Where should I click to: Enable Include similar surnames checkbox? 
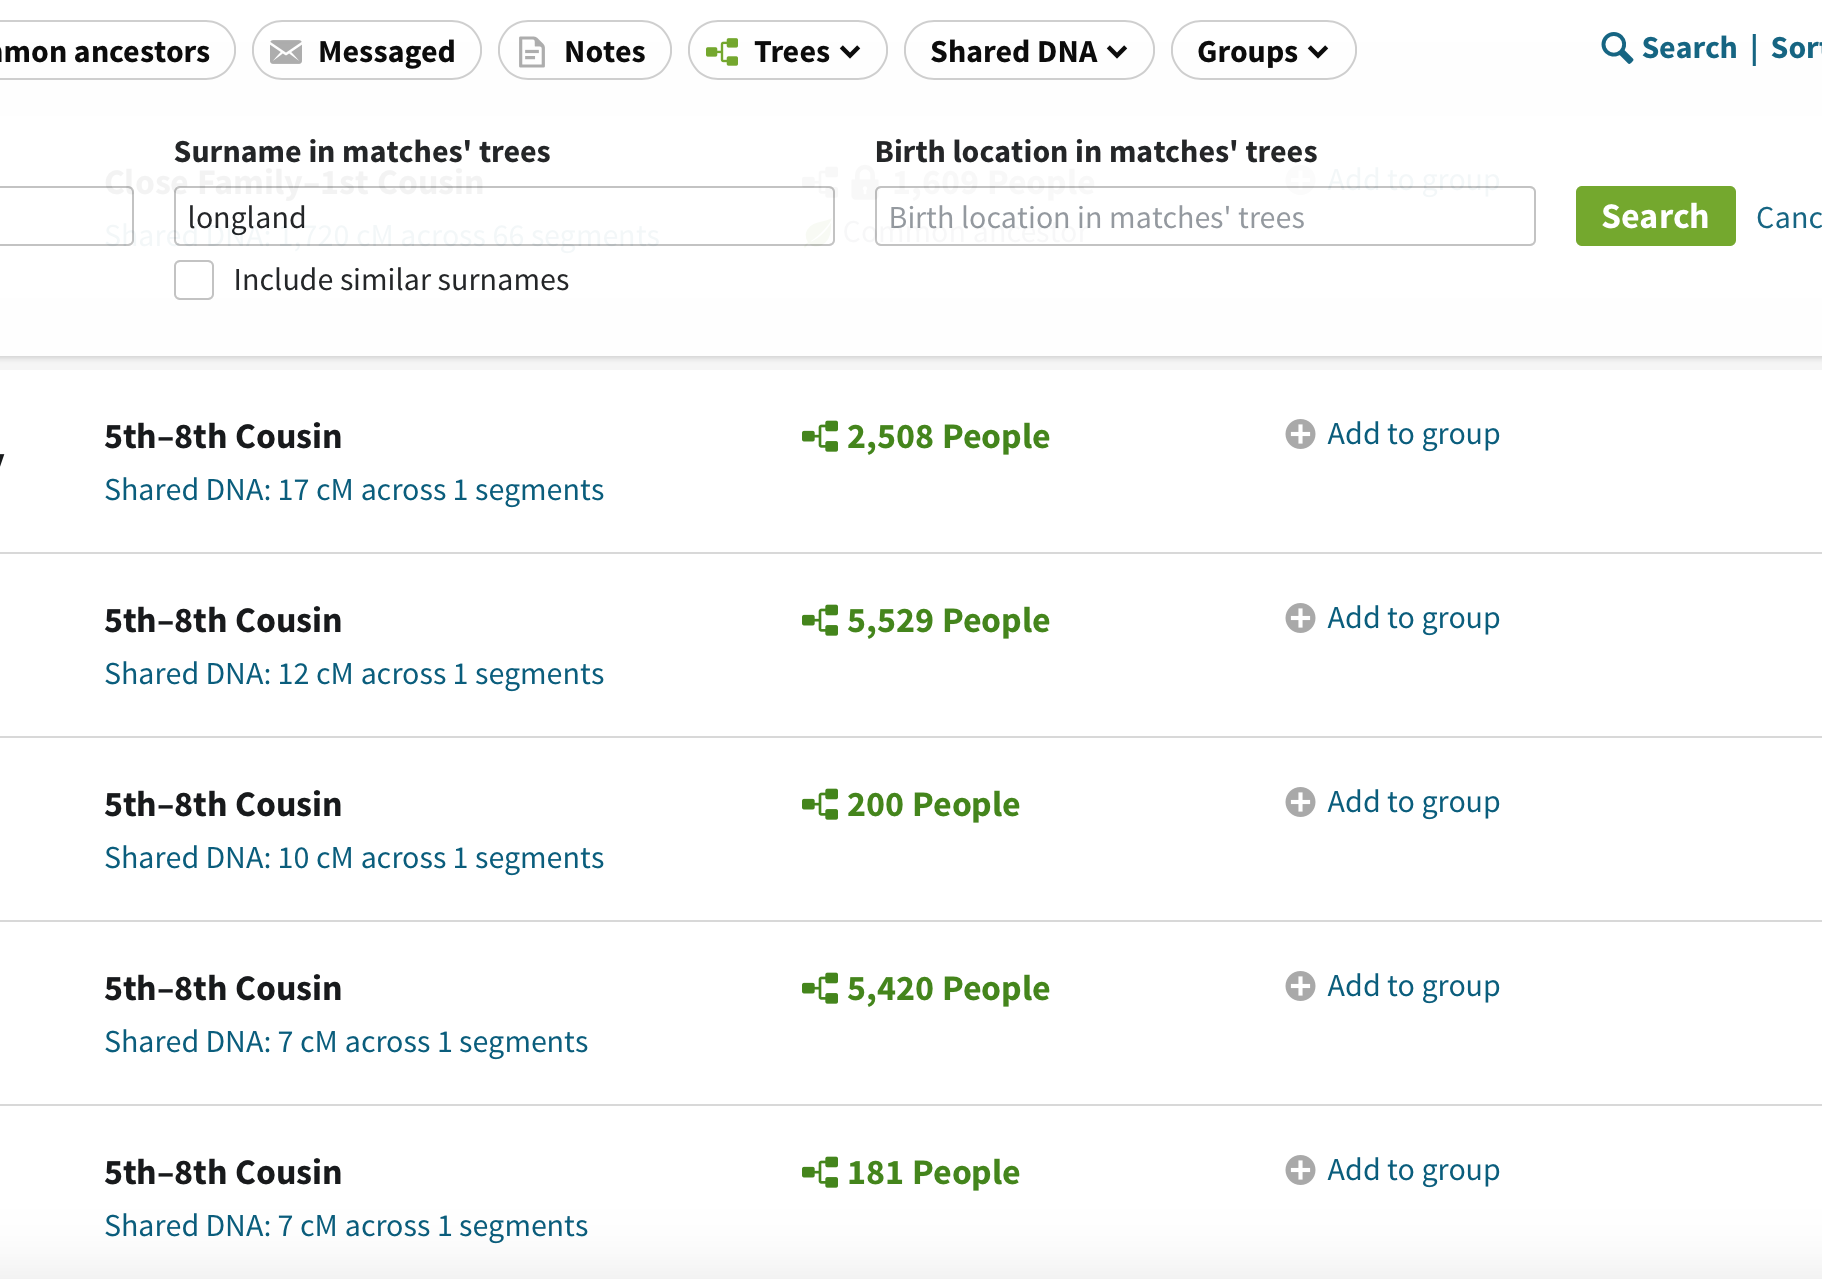coord(194,280)
